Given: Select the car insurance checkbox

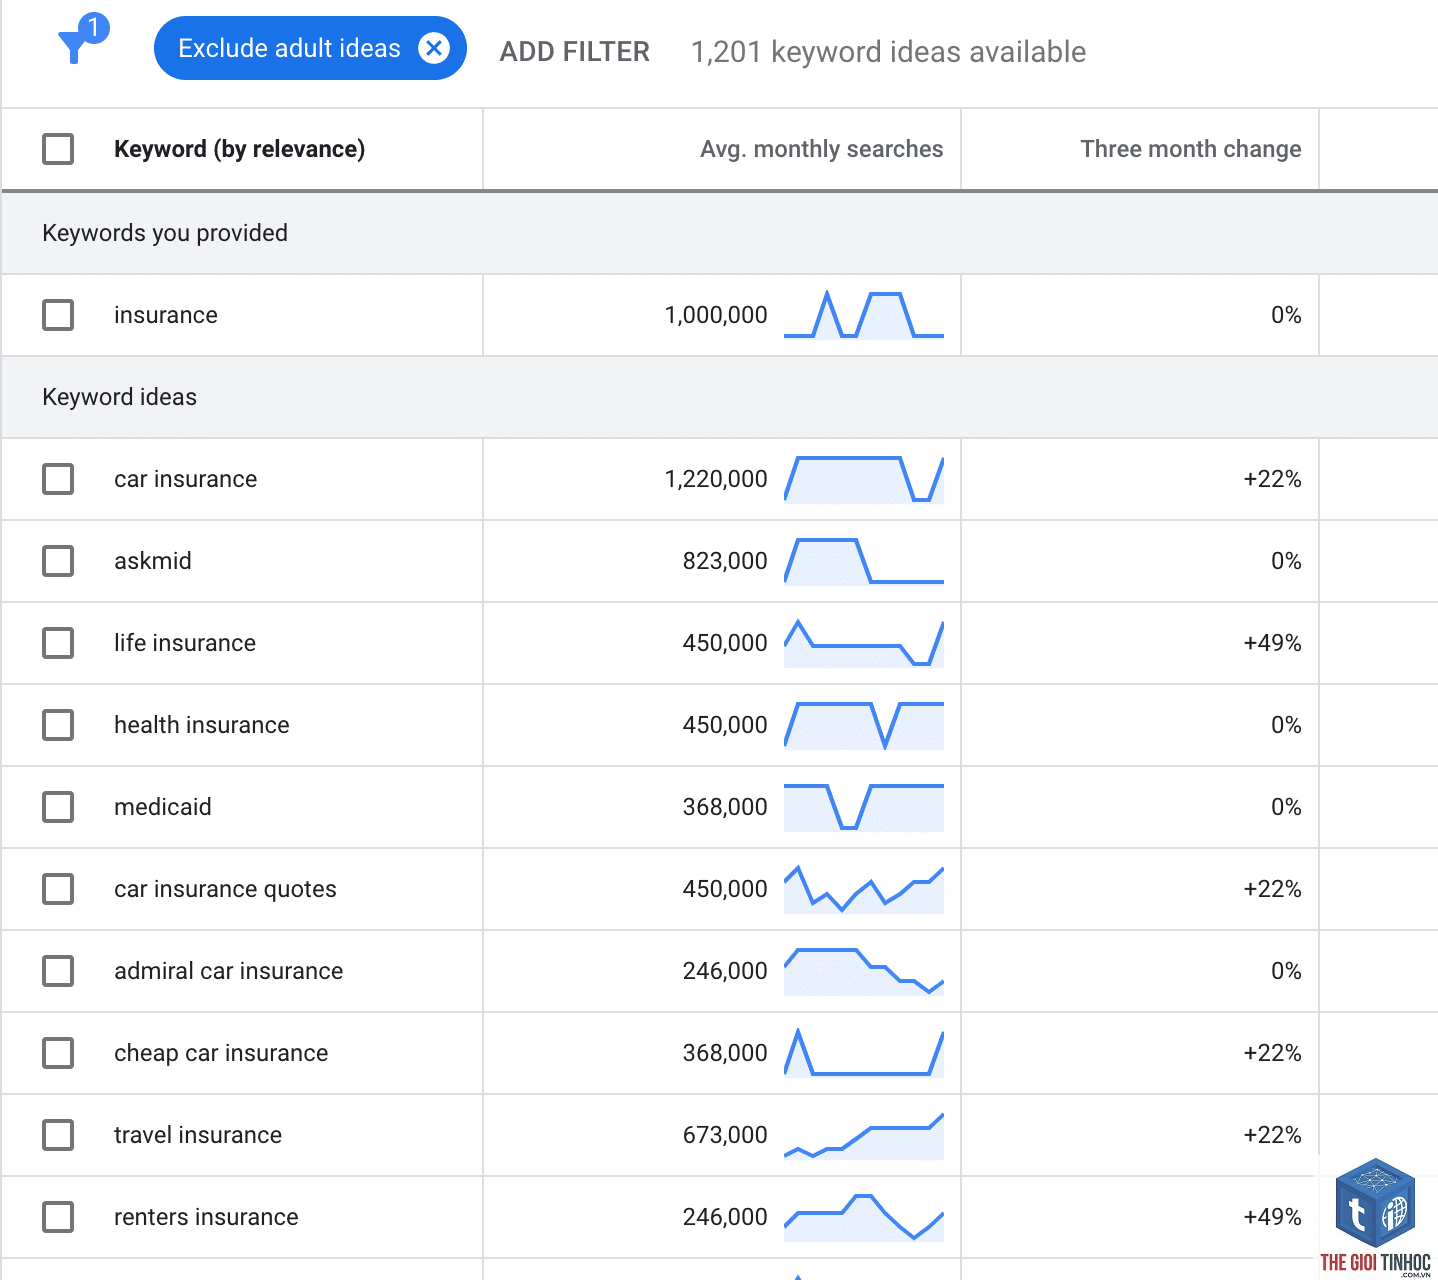Looking at the screenshot, I should pyautogui.click(x=58, y=479).
